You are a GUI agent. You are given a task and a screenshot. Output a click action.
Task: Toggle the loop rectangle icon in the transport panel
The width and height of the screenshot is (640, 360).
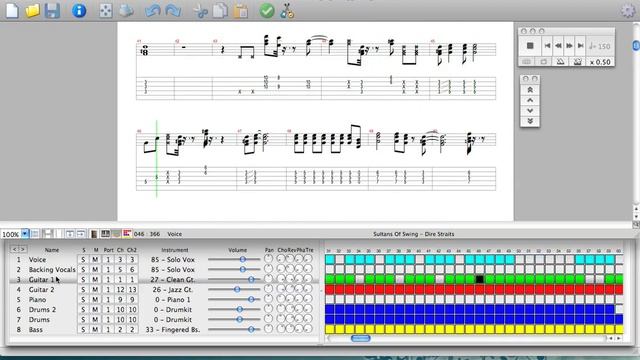click(x=544, y=62)
